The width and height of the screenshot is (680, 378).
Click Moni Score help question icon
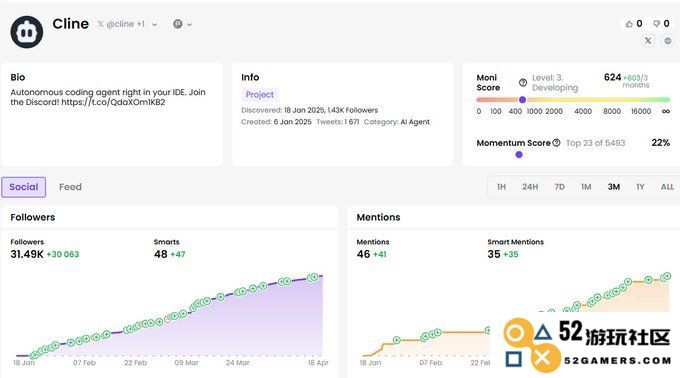523,82
